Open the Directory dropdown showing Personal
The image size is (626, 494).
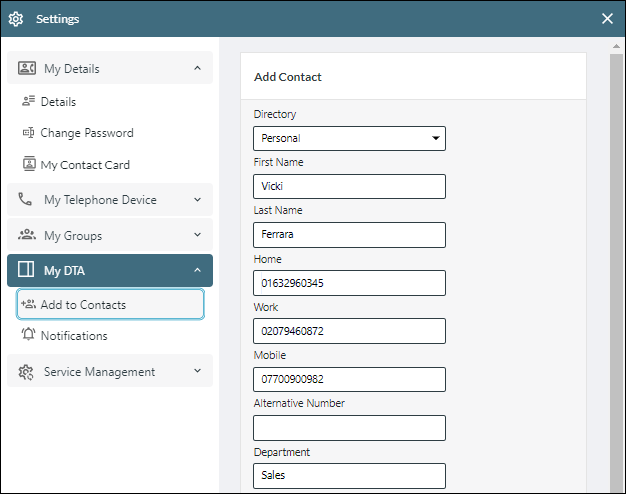[x=349, y=138]
